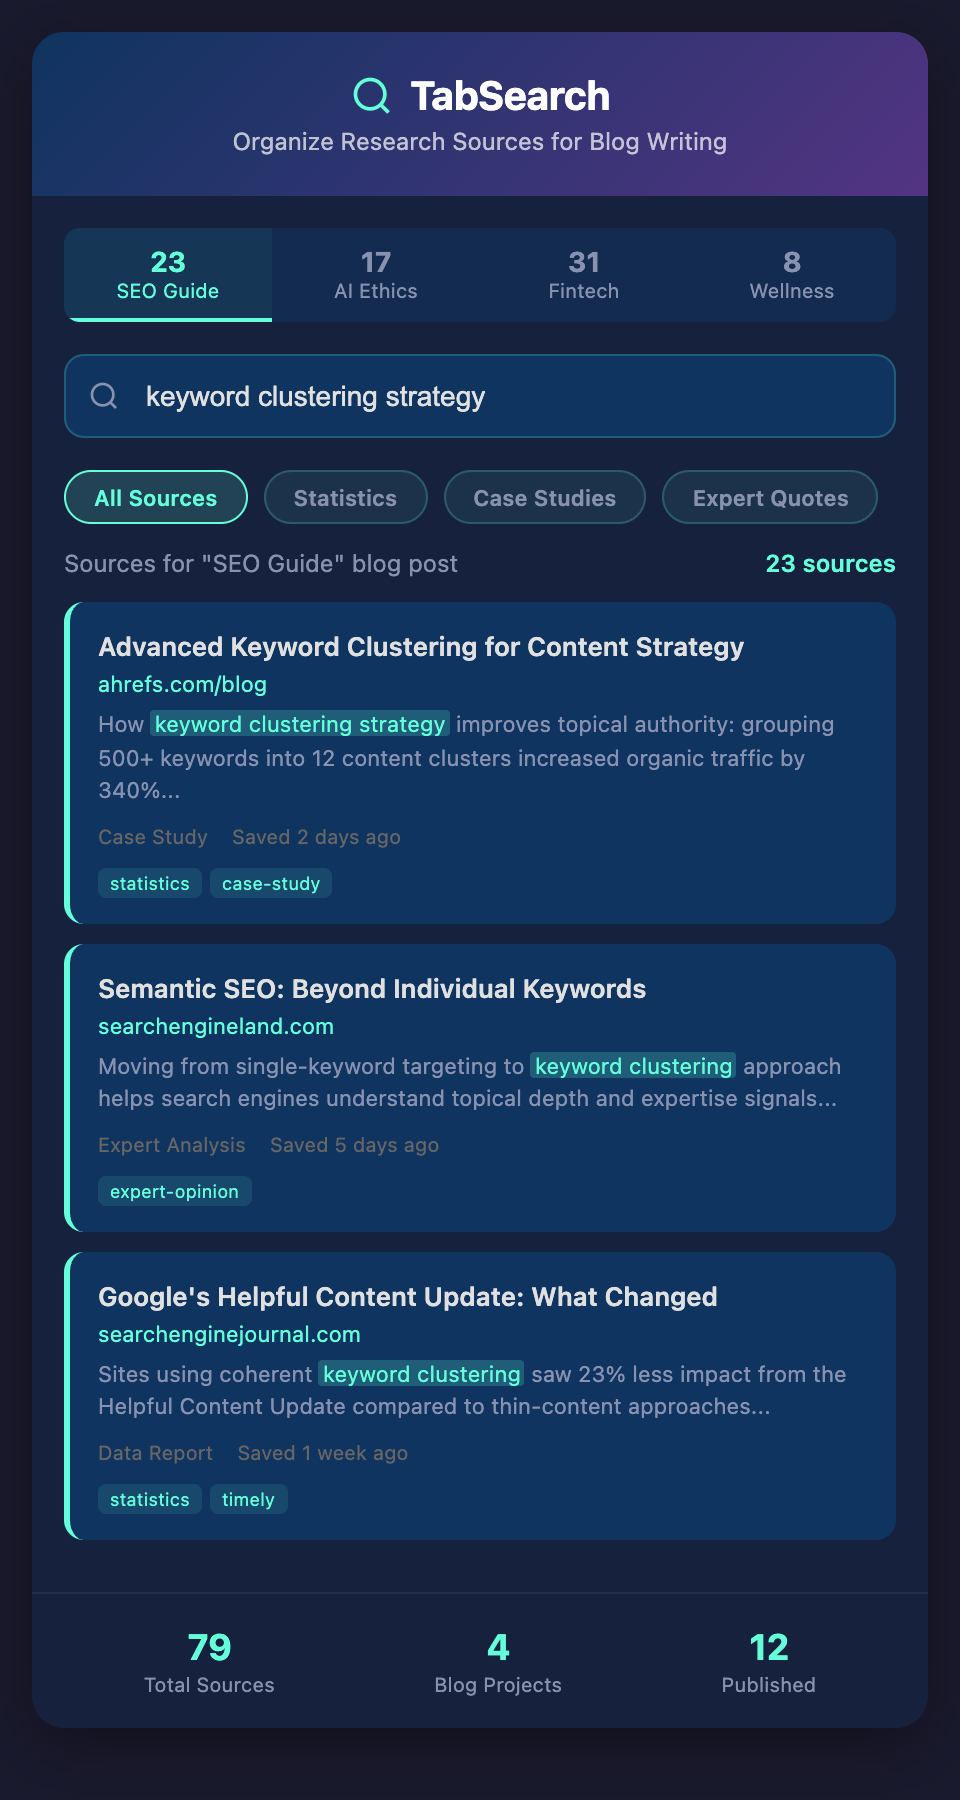The height and width of the screenshot is (1800, 960).
Task: Enable the Expert Quotes filter
Action: coord(770,497)
